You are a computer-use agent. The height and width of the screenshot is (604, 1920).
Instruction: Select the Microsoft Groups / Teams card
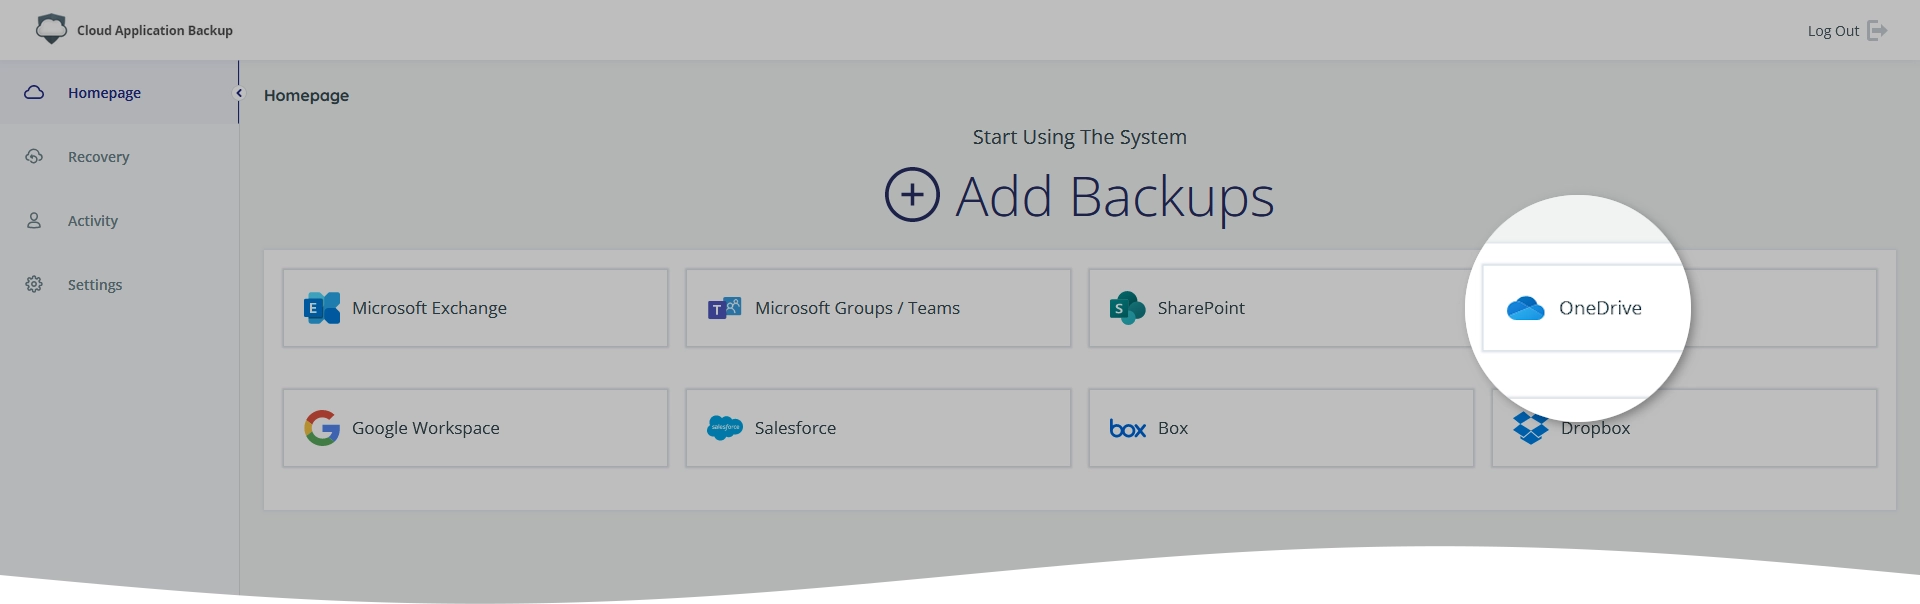point(878,308)
